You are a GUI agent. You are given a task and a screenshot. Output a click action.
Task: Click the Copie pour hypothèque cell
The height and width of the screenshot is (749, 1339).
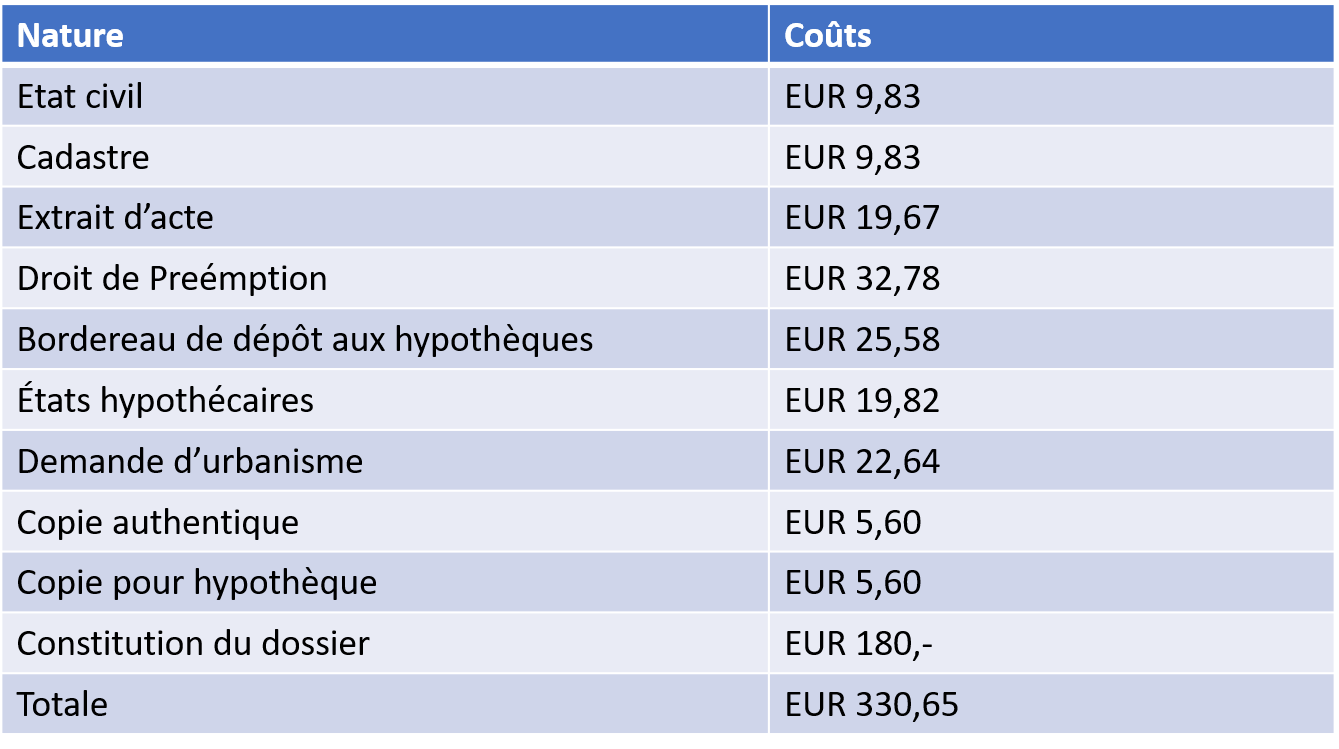pos(385,582)
